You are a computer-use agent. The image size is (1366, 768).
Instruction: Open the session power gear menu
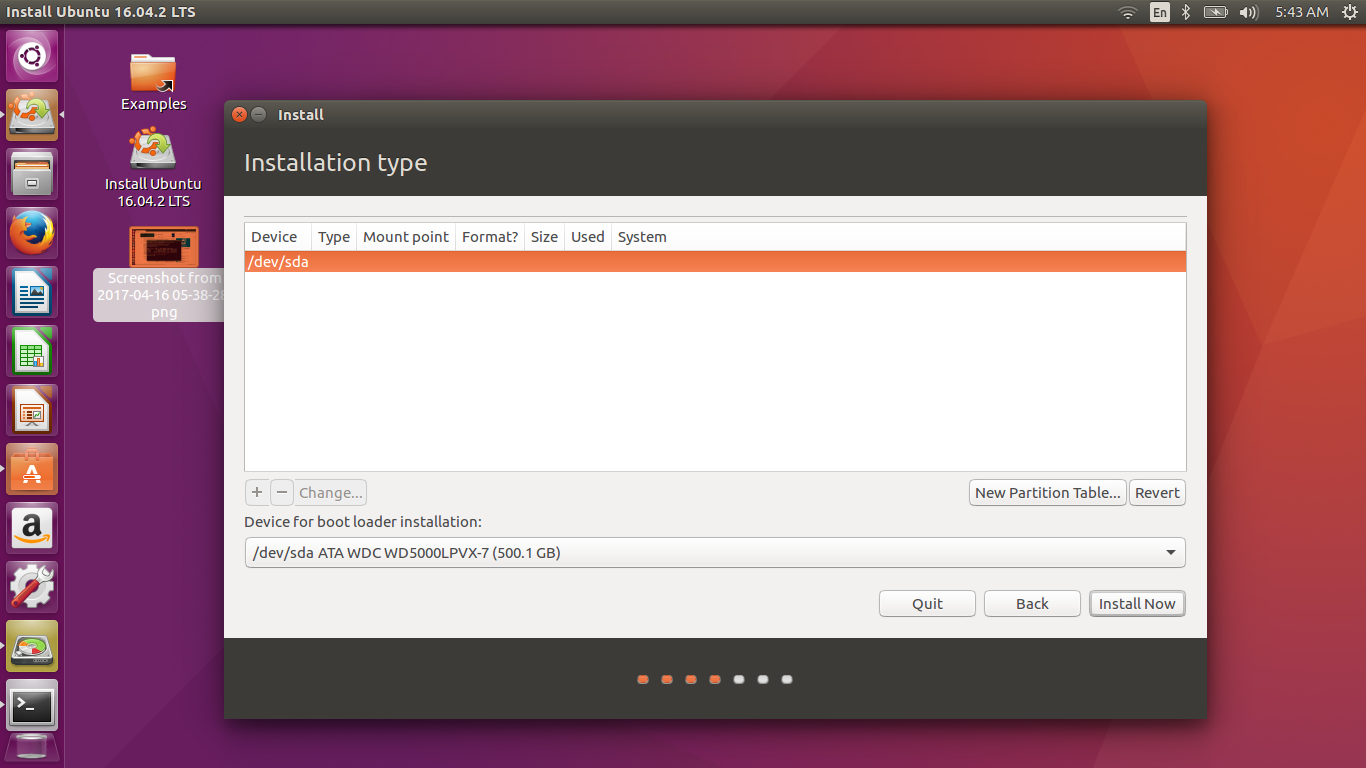[x=1350, y=12]
